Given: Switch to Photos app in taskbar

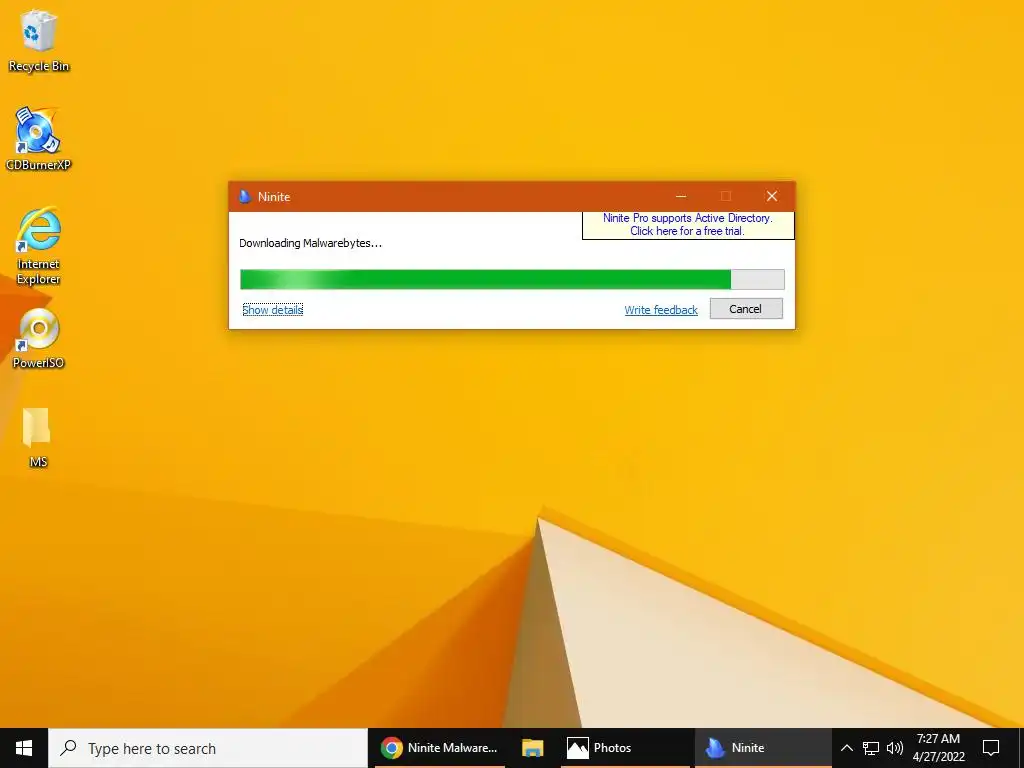Looking at the screenshot, I should point(625,748).
